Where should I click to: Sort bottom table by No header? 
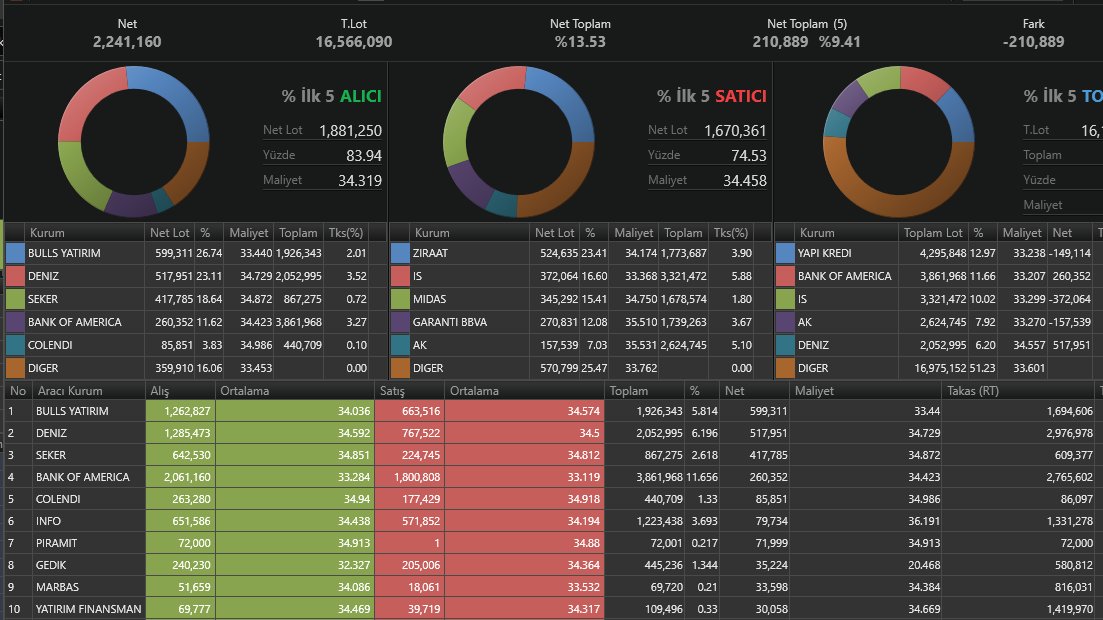(x=18, y=391)
